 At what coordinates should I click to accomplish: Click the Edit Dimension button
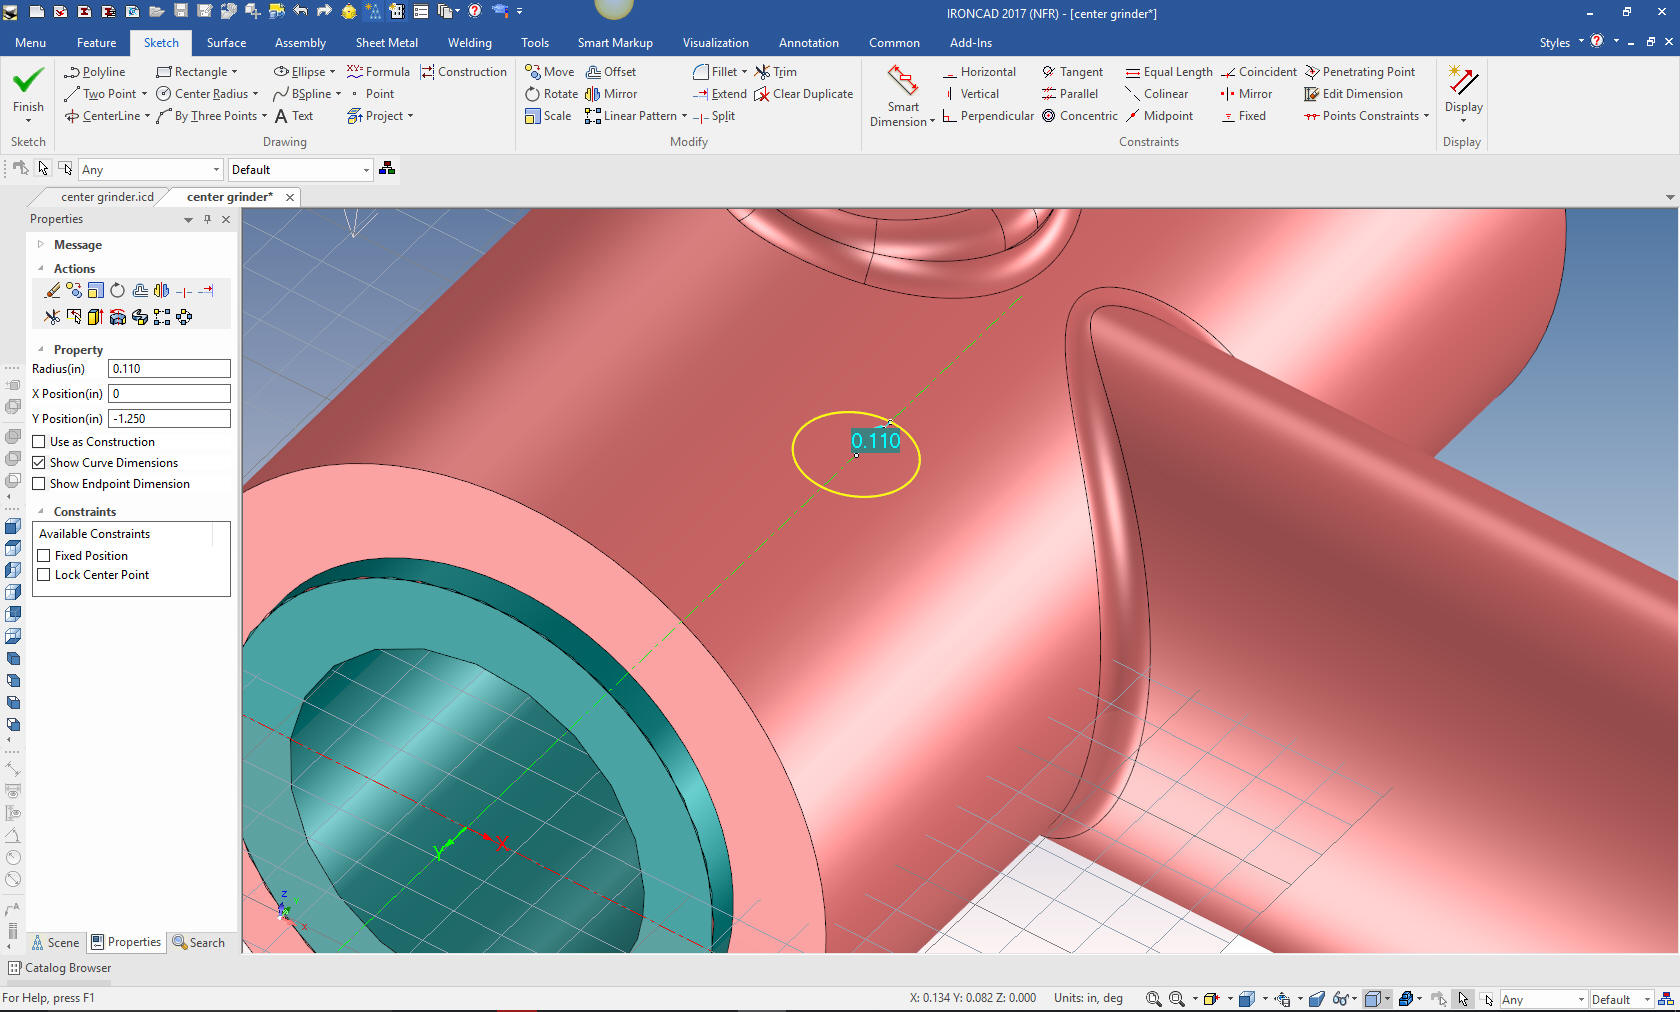pos(1353,94)
